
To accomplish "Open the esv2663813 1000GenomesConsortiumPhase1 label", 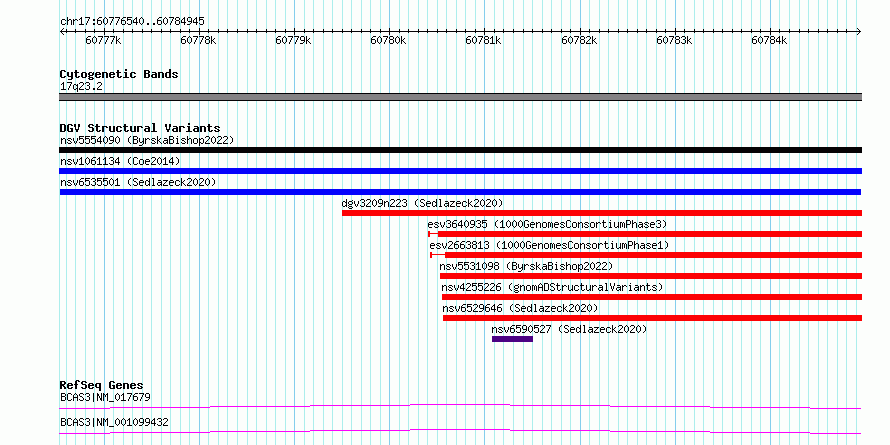I will tap(549, 245).
